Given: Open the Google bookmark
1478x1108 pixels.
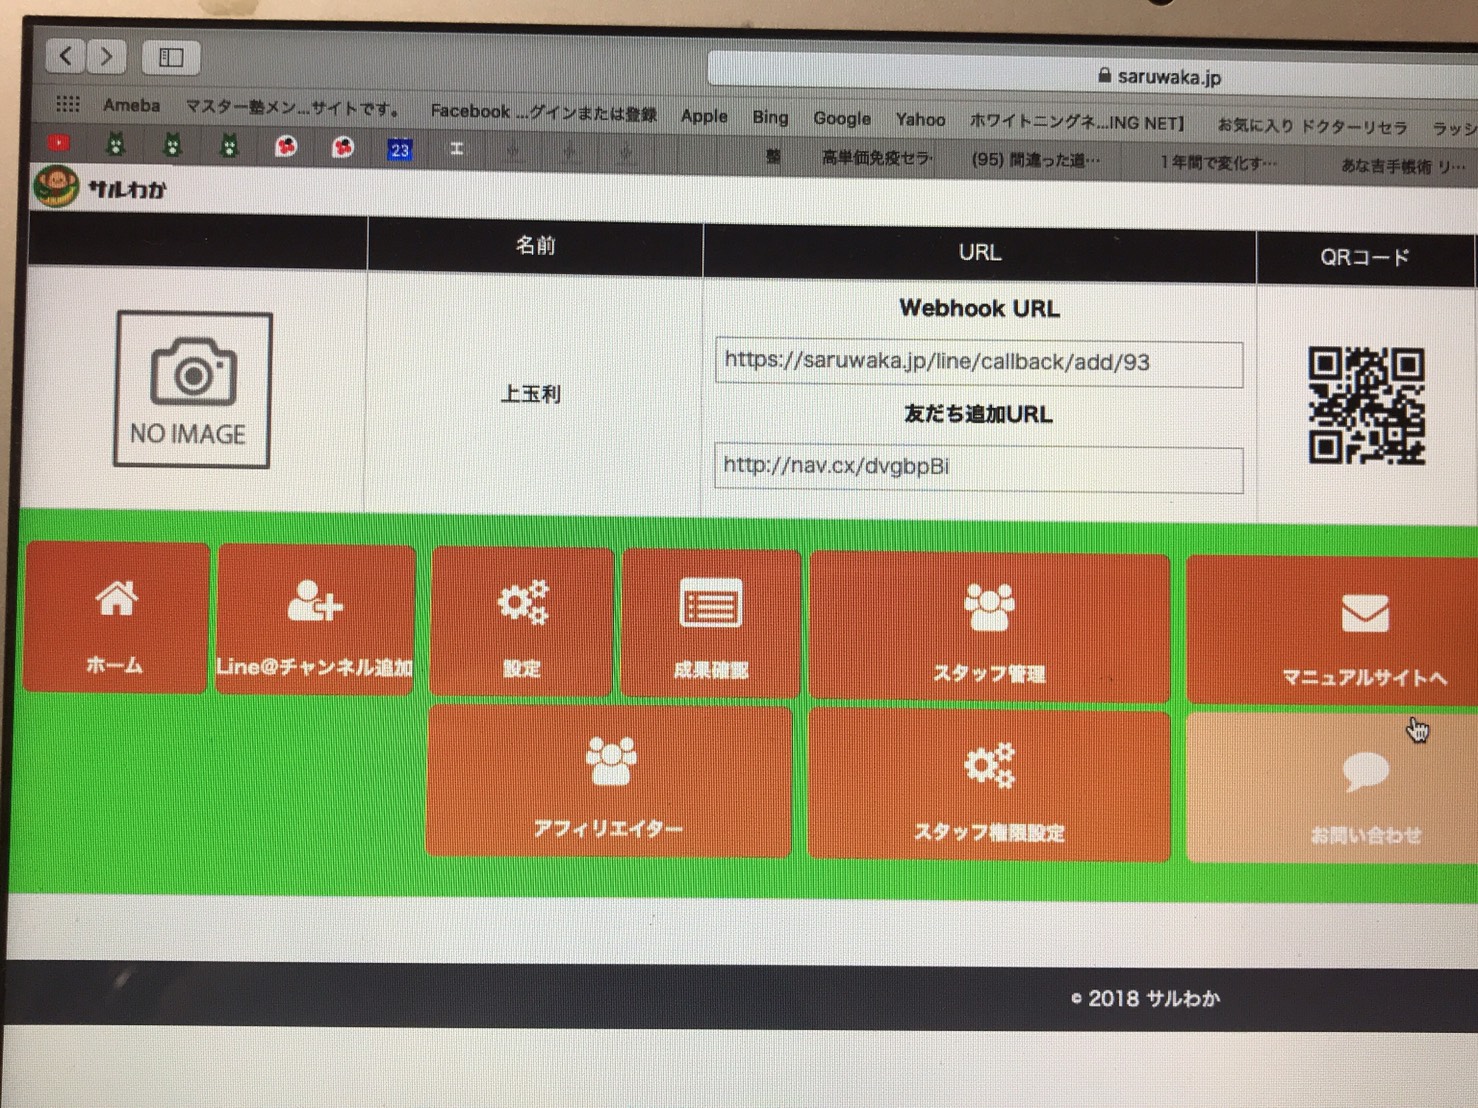Looking at the screenshot, I should click(841, 118).
